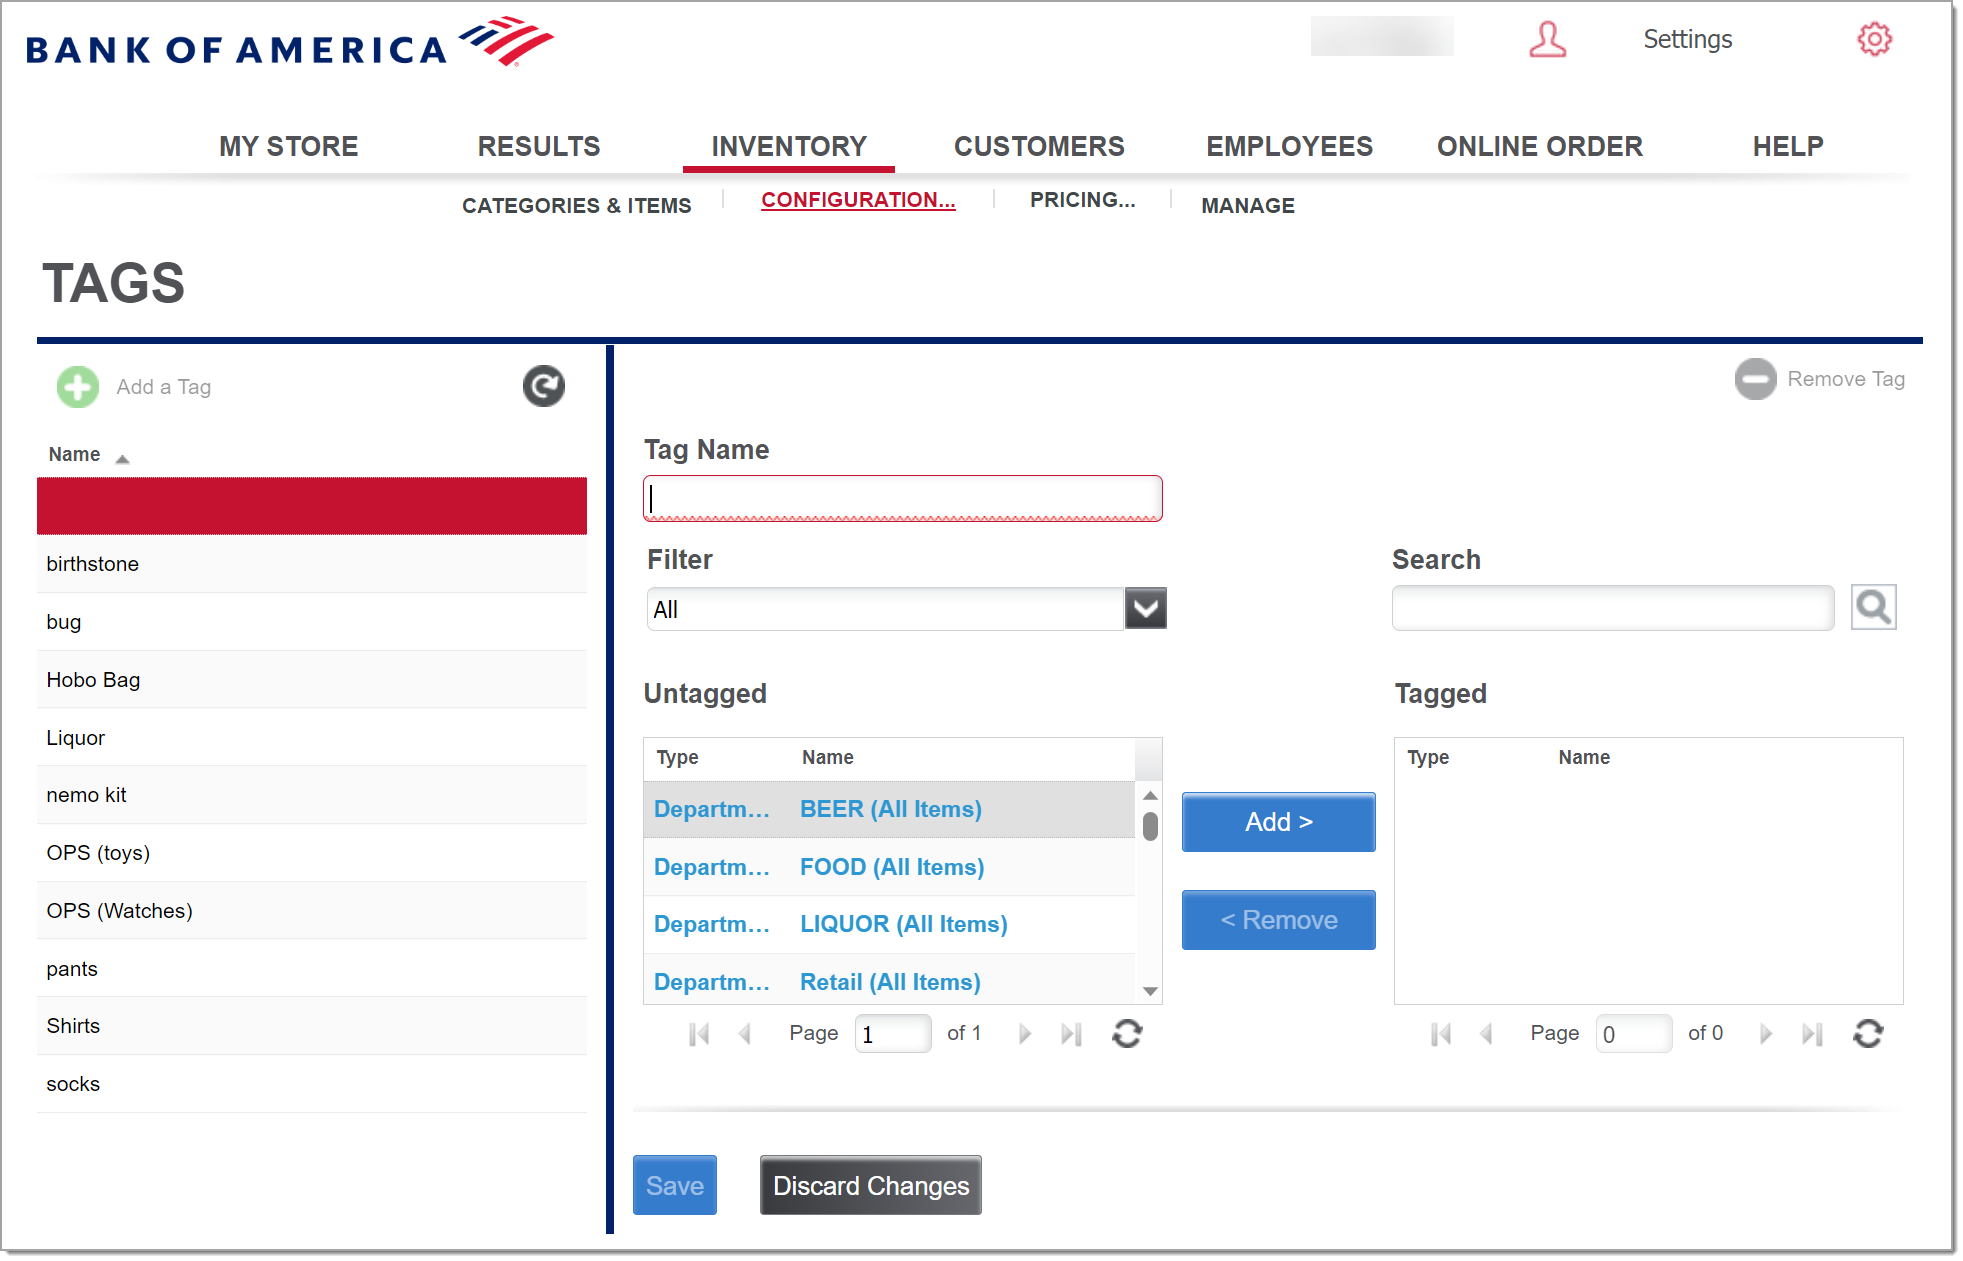Select the MANAGE submenu
The height and width of the screenshot is (1261, 1963).
pos(1248,205)
